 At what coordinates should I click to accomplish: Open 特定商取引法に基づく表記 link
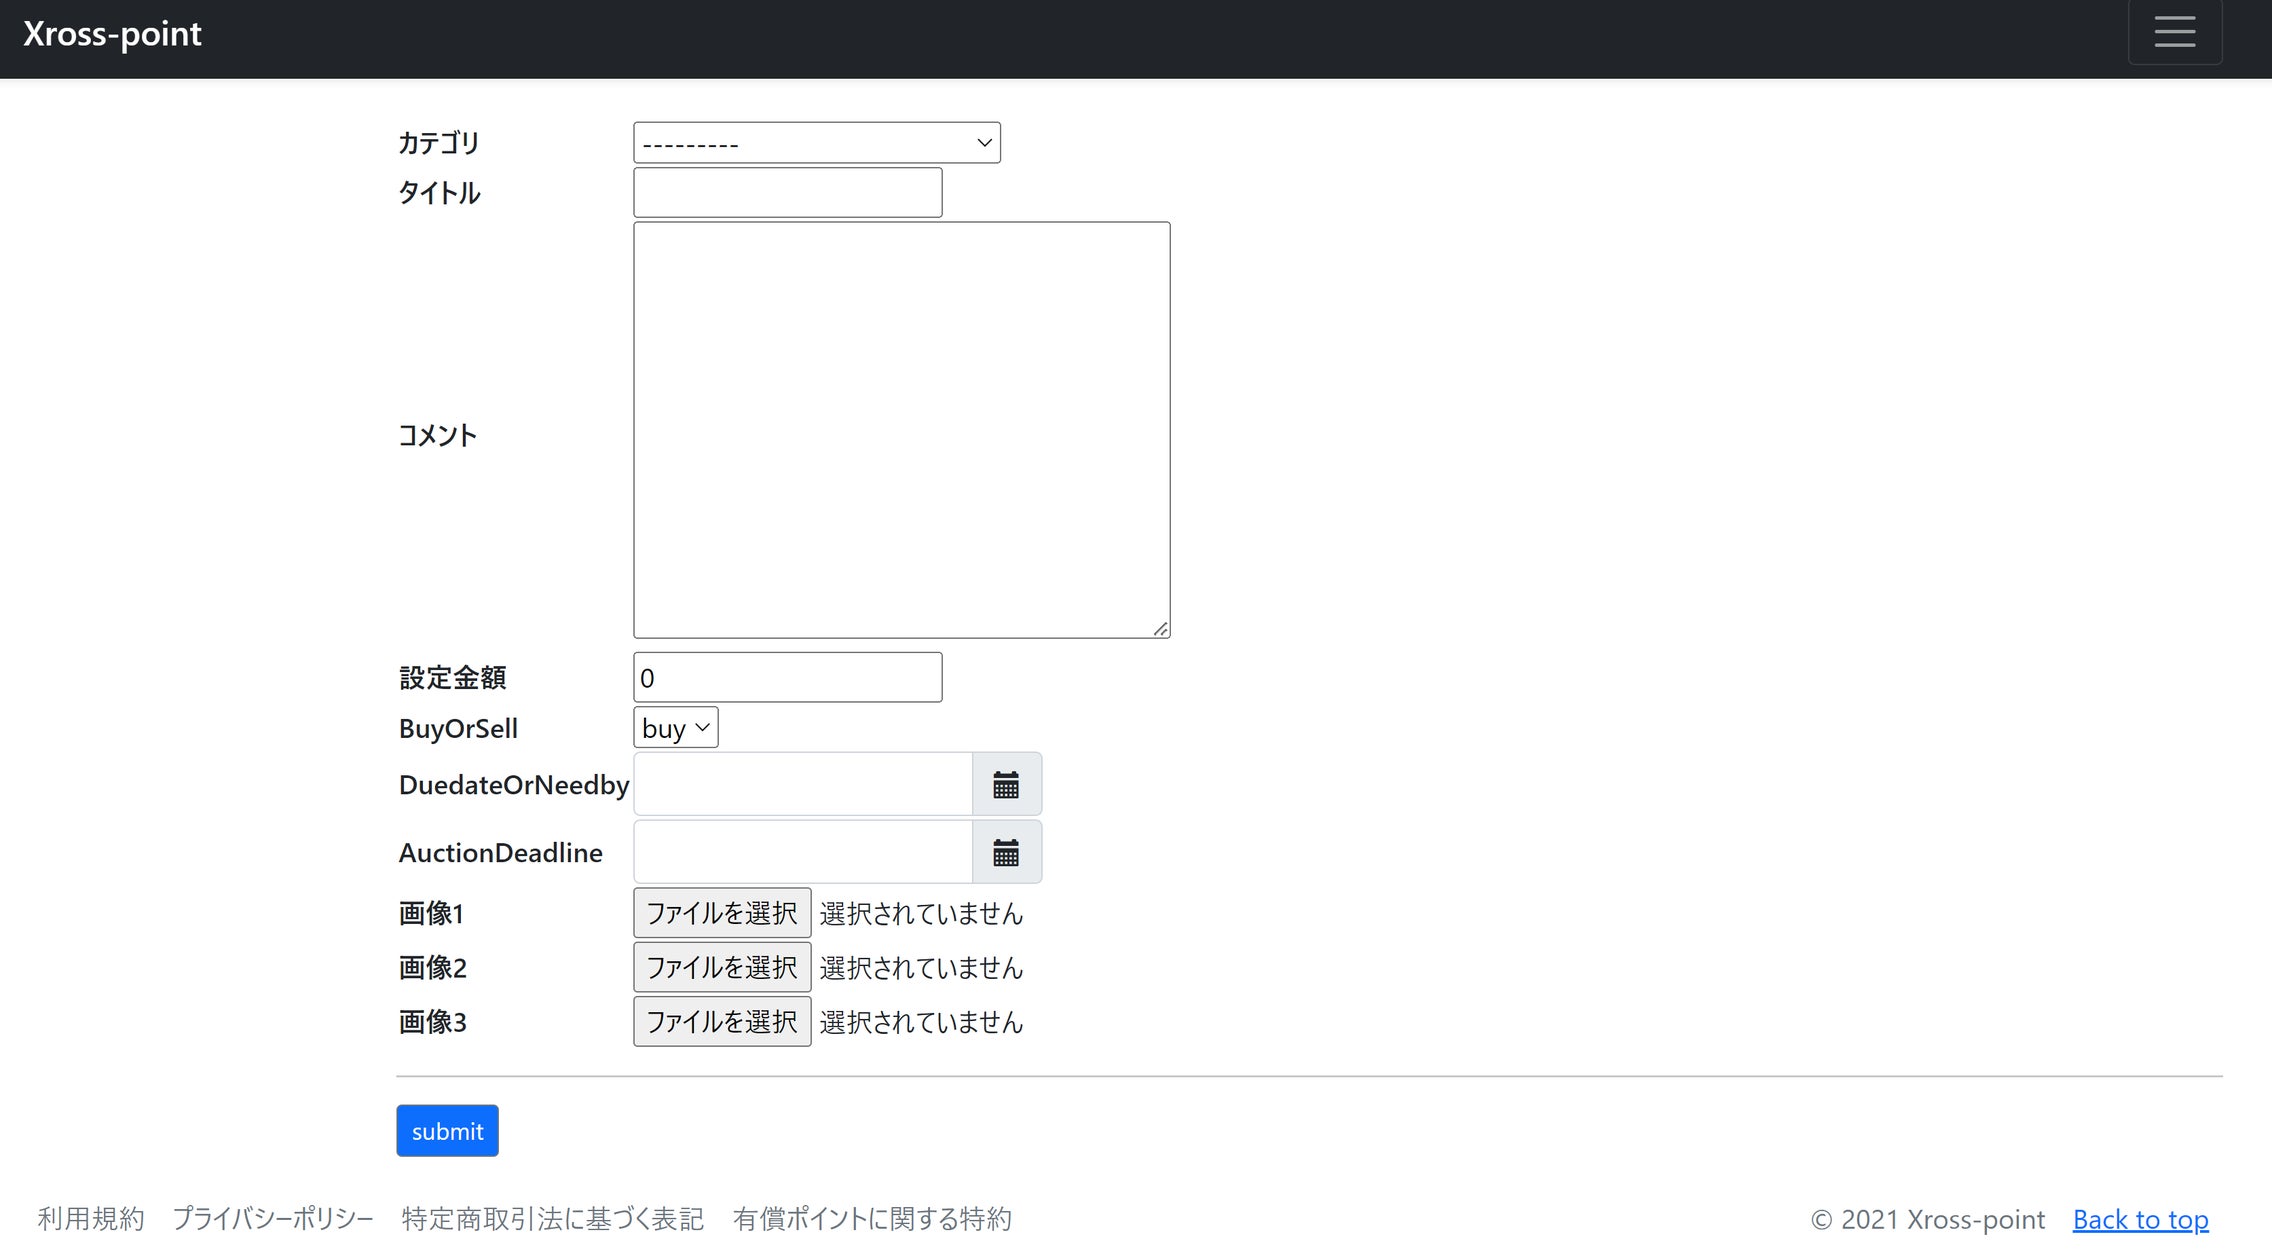click(553, 1219)
